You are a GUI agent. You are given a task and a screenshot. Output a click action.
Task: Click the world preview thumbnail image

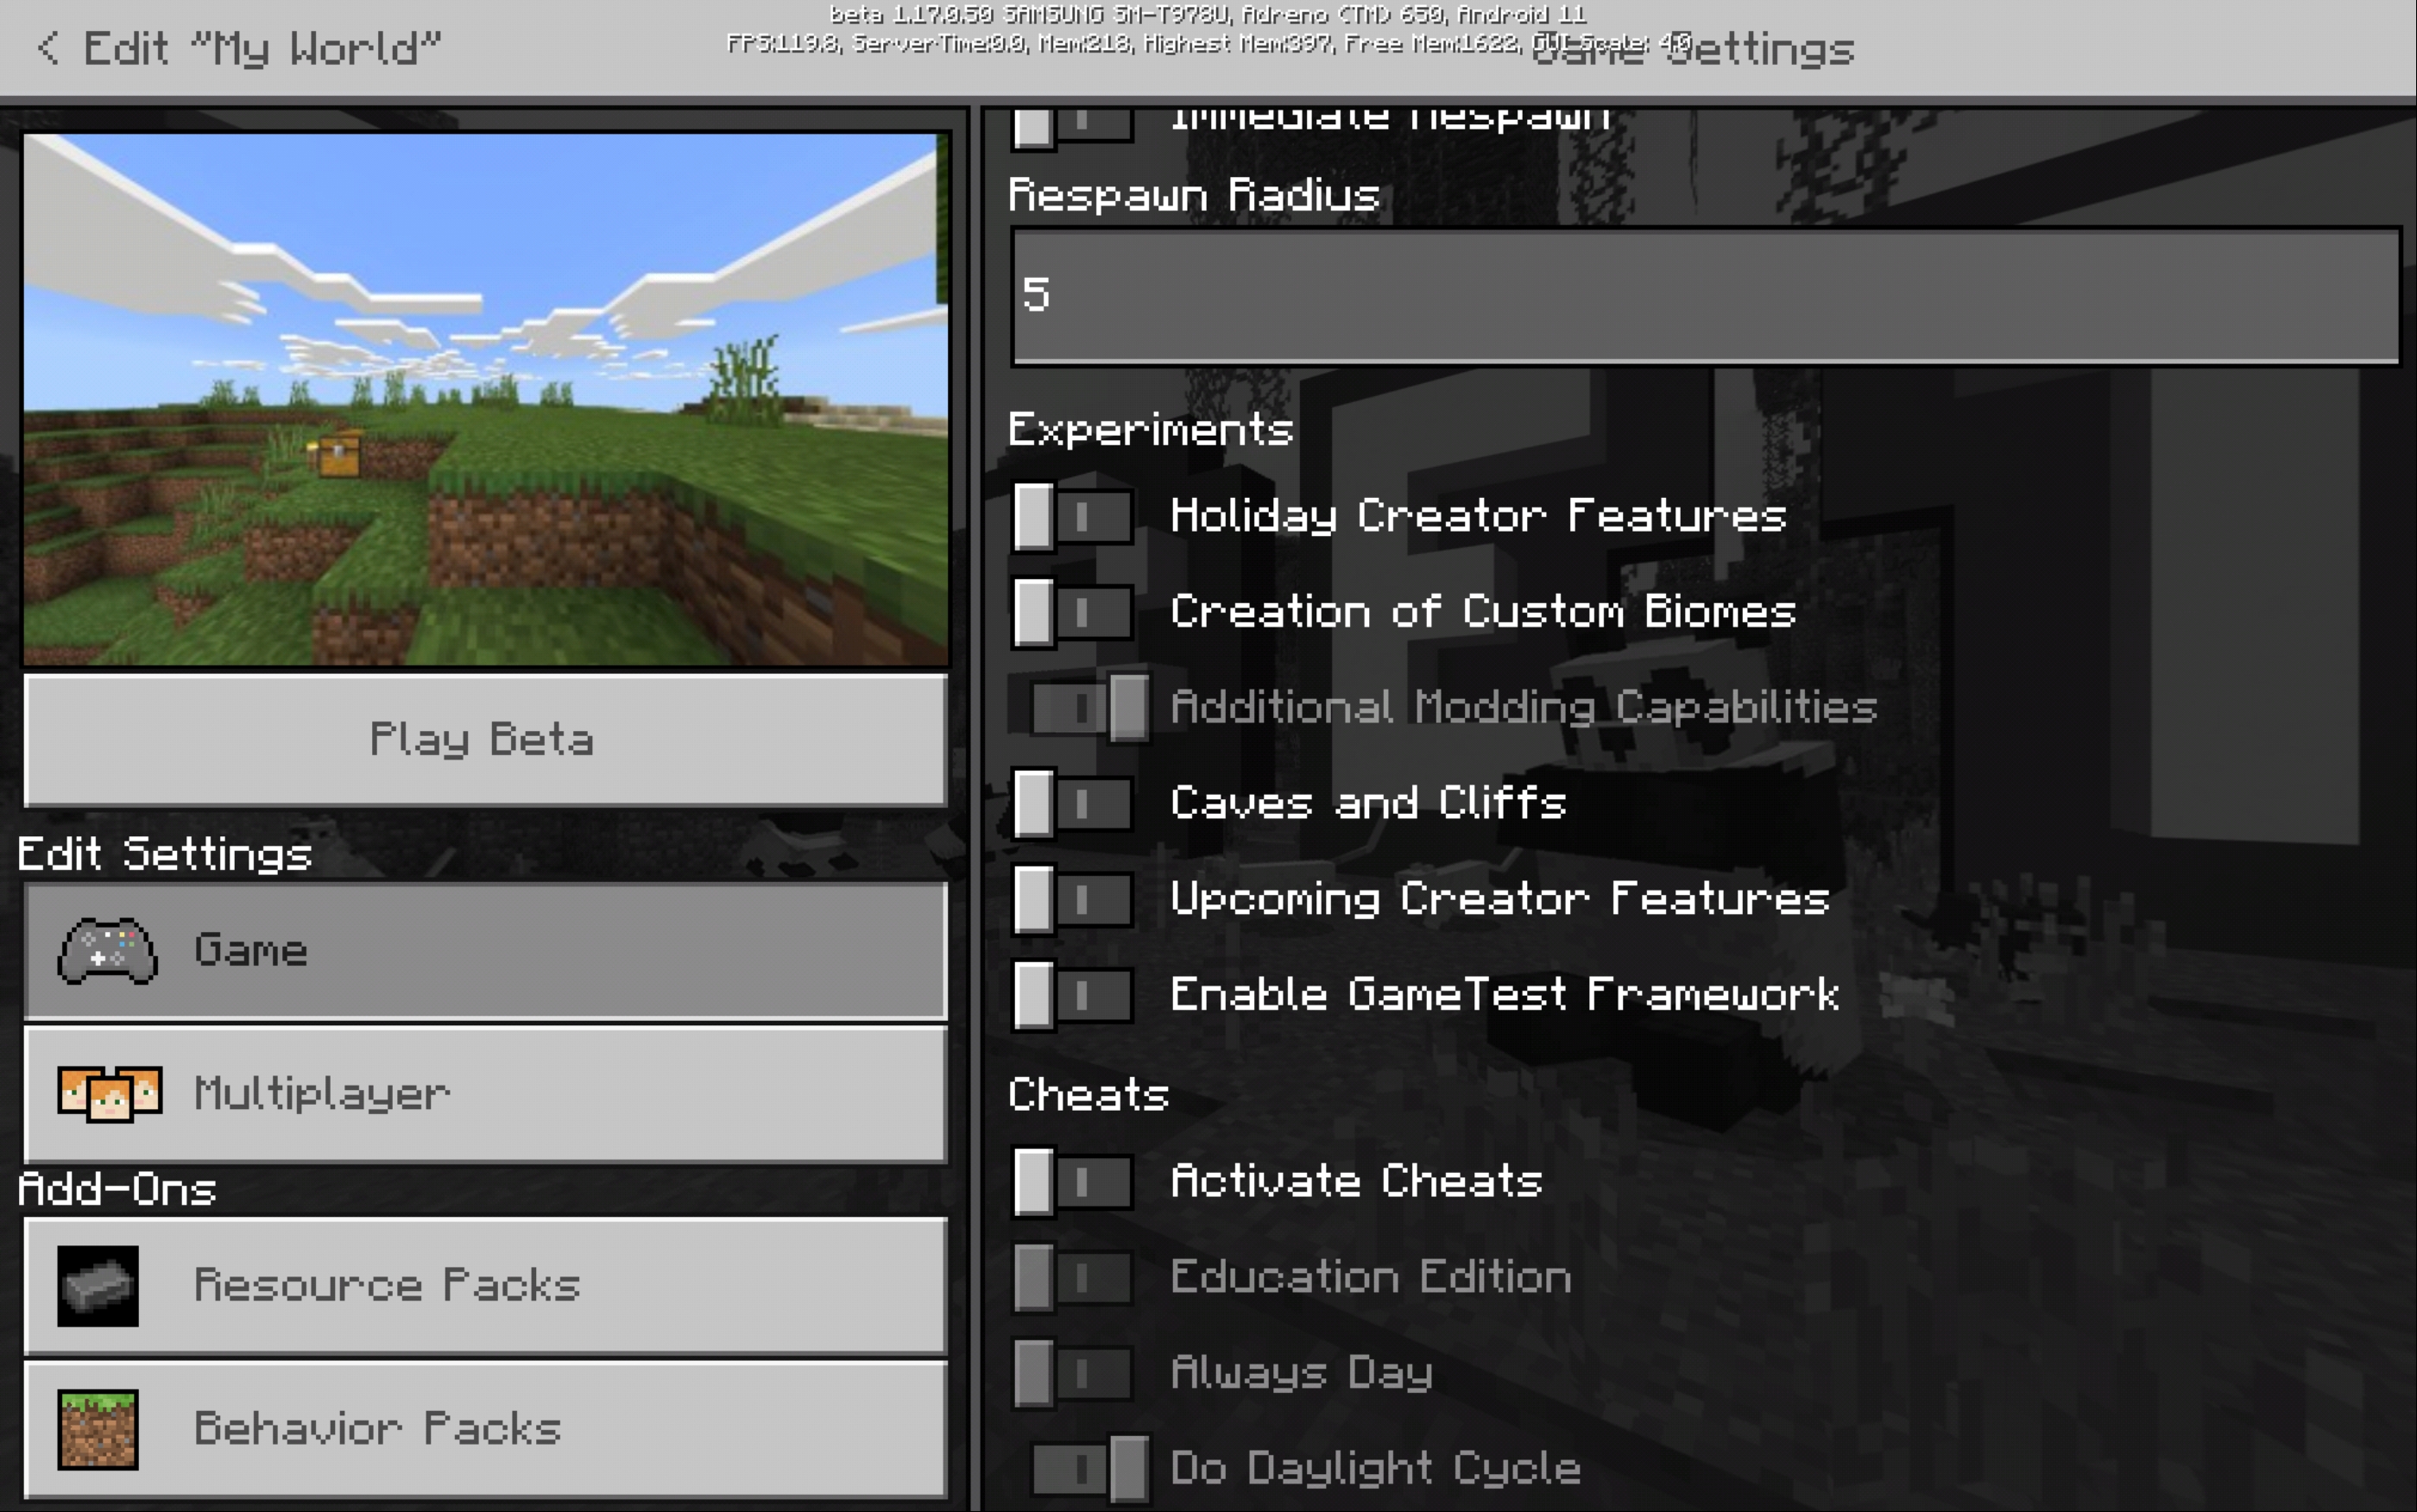[485, 399]
